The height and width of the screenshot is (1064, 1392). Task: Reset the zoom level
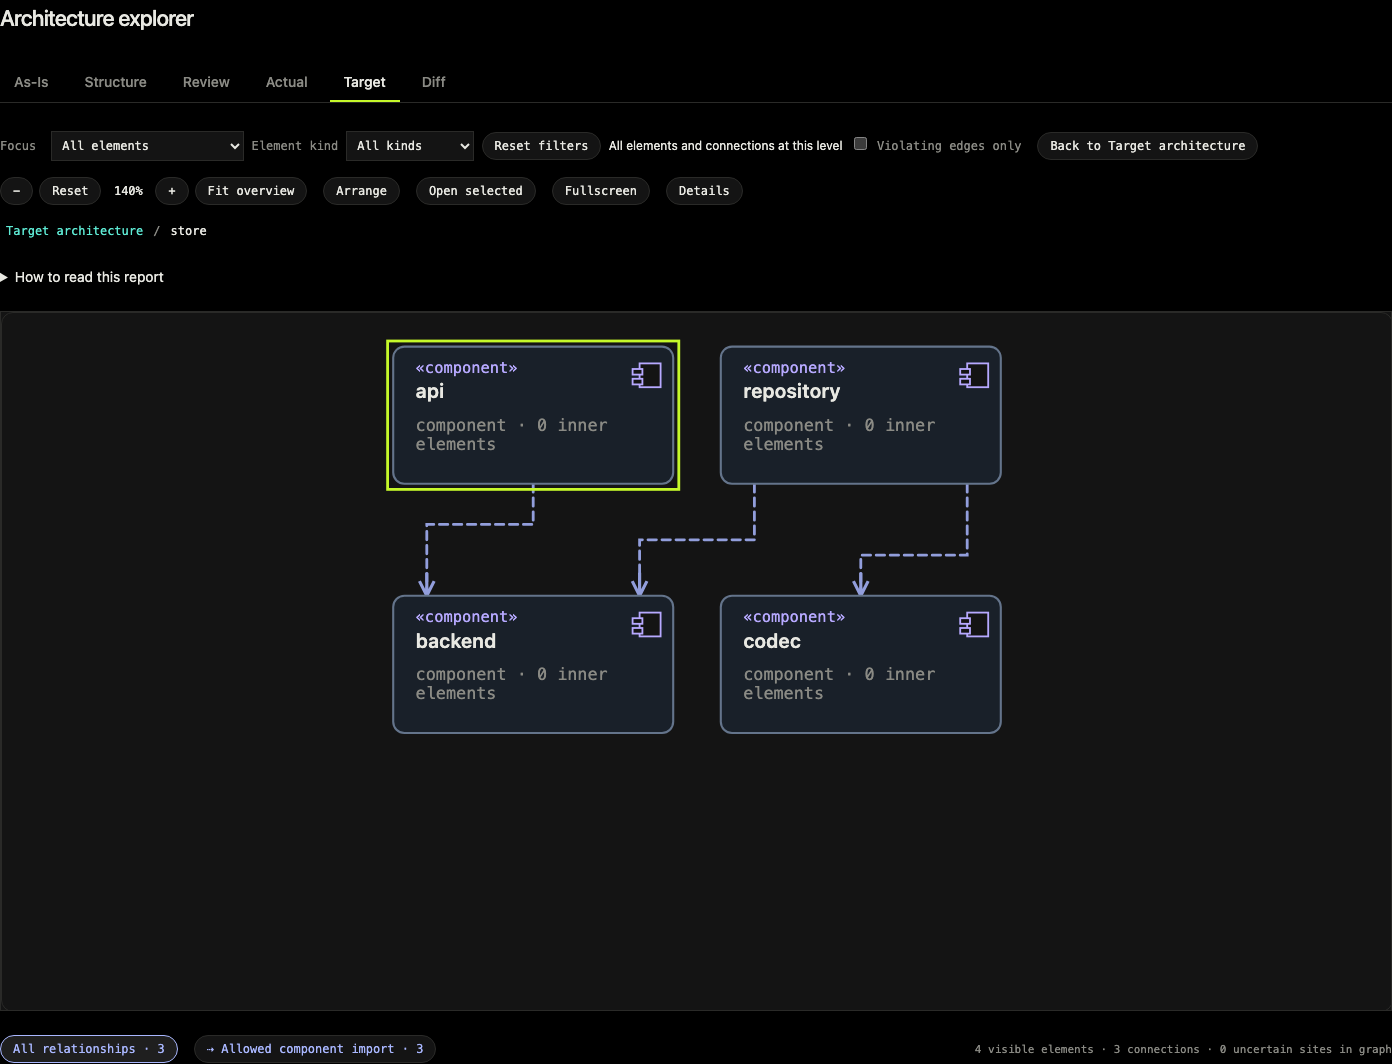70,191
